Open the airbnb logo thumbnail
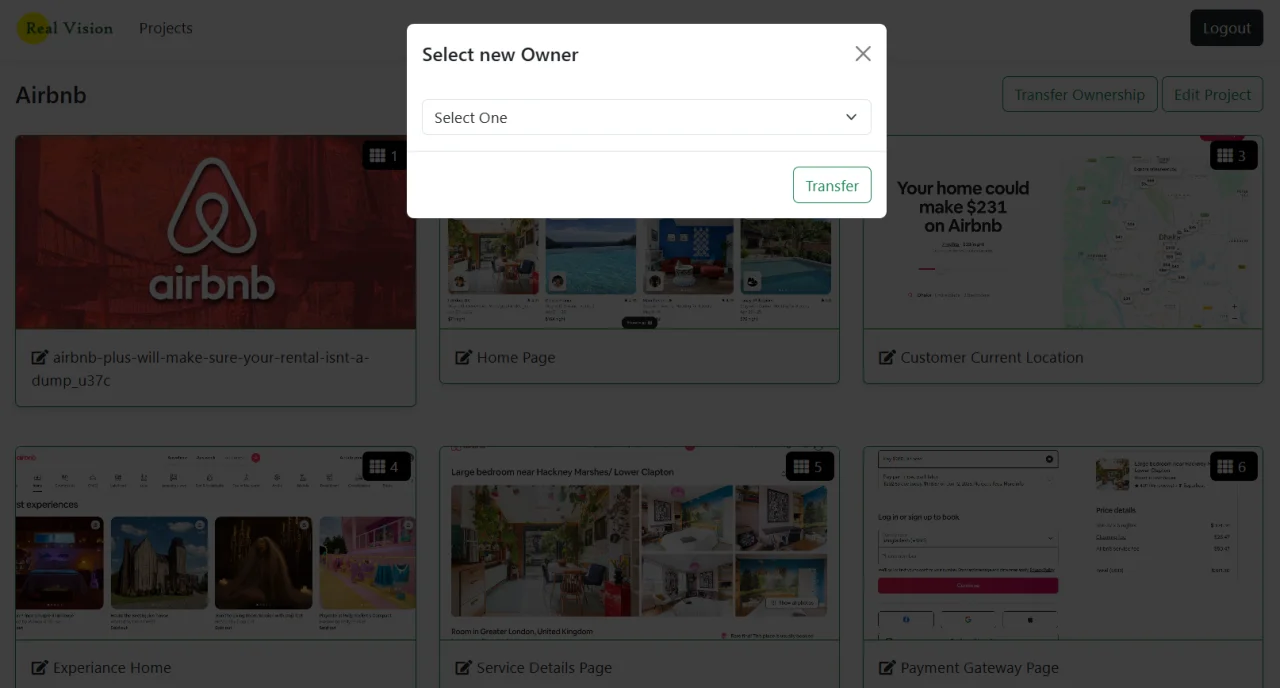The width and height of the screenshot is (1280, 688). point(216,232)
